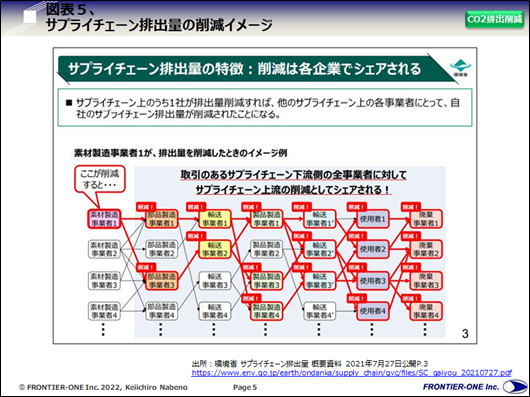
Task: Select the yellow 輸送事業者2 box
Action: 215,249
